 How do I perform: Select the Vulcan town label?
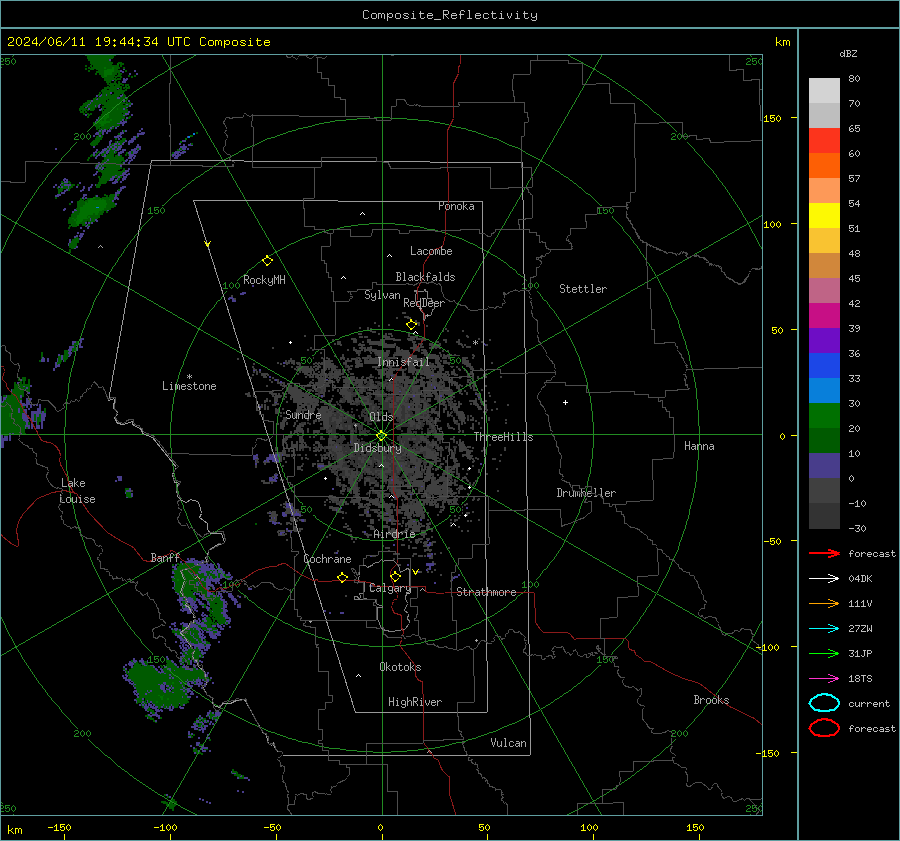(x=508, y=743)
